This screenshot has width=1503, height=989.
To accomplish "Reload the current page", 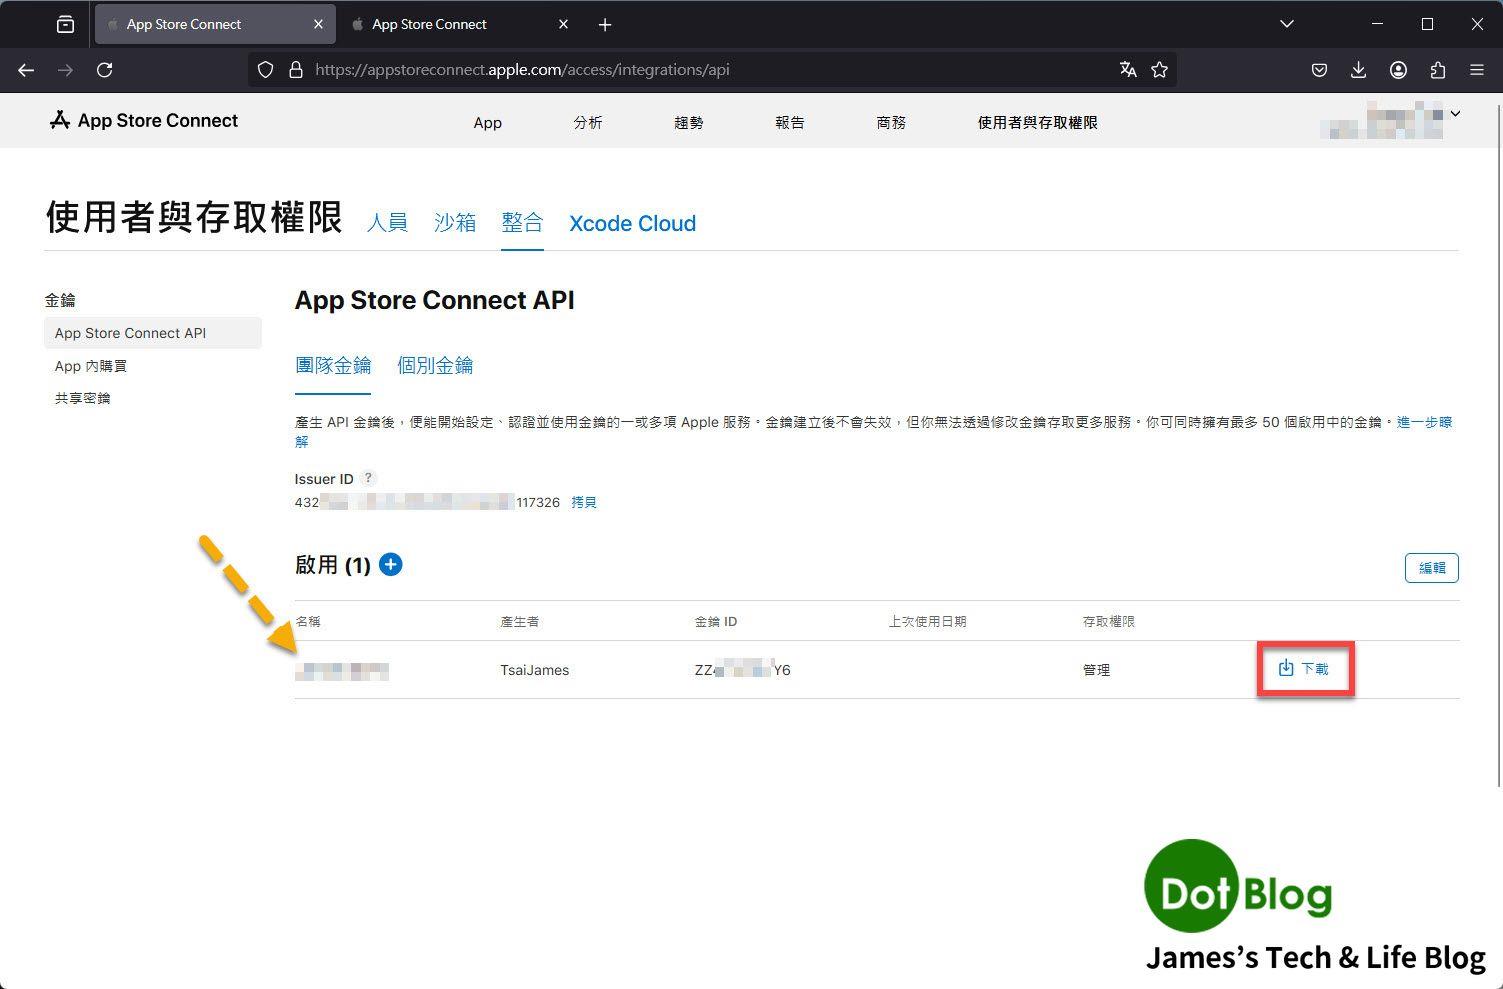I will point(104,69).
